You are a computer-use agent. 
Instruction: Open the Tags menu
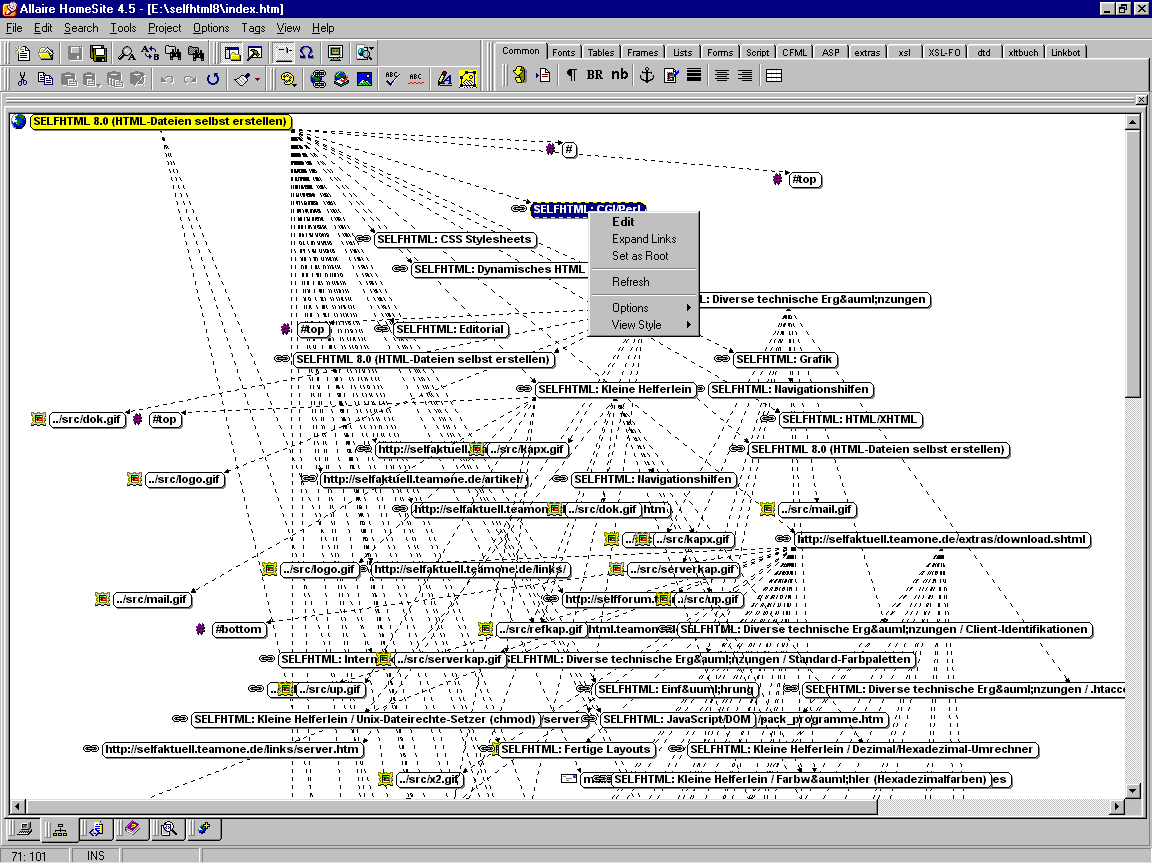tap(253, 28)
